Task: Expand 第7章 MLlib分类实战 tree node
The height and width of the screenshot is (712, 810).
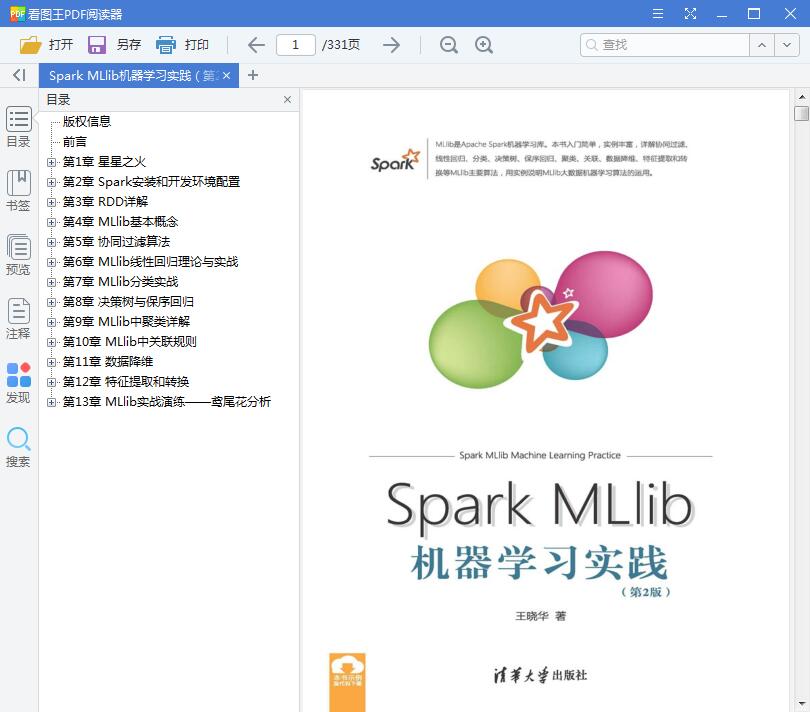Action: (x=51, y=282)
